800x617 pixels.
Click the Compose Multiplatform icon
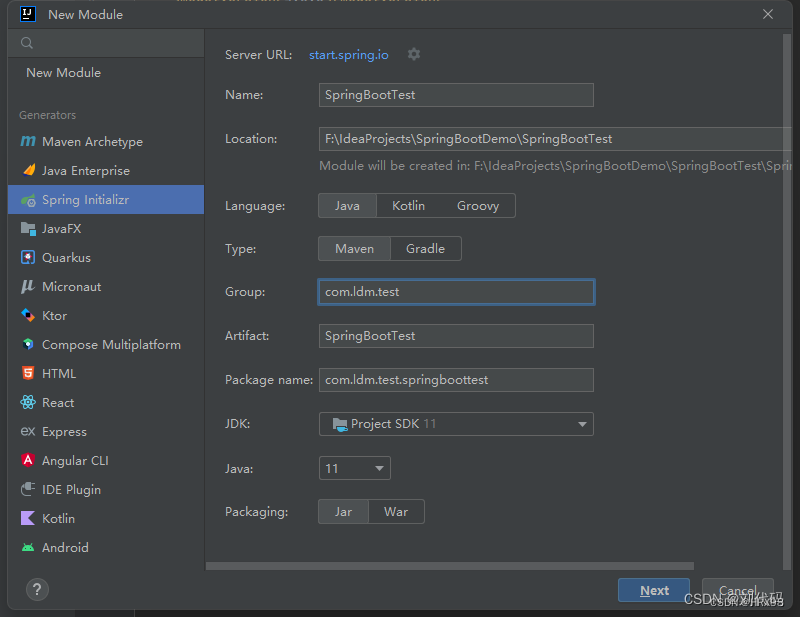28,344
